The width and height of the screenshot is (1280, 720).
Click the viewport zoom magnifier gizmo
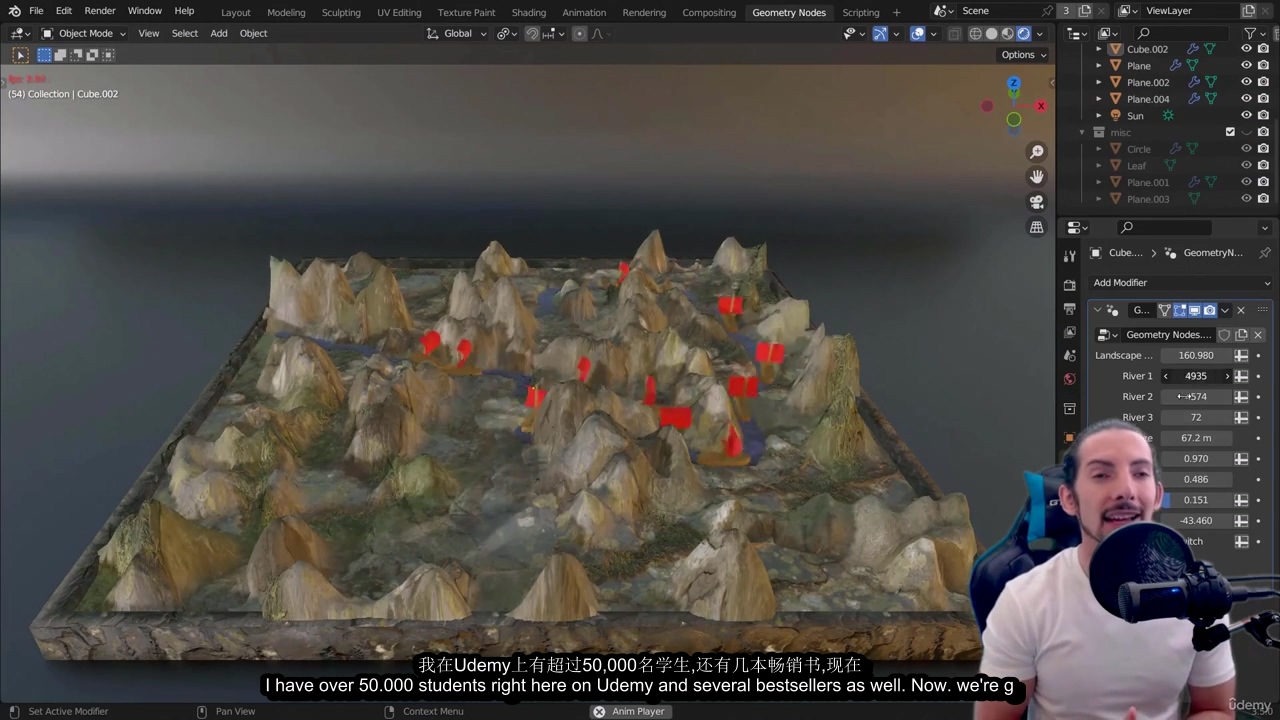(1037, 152)
